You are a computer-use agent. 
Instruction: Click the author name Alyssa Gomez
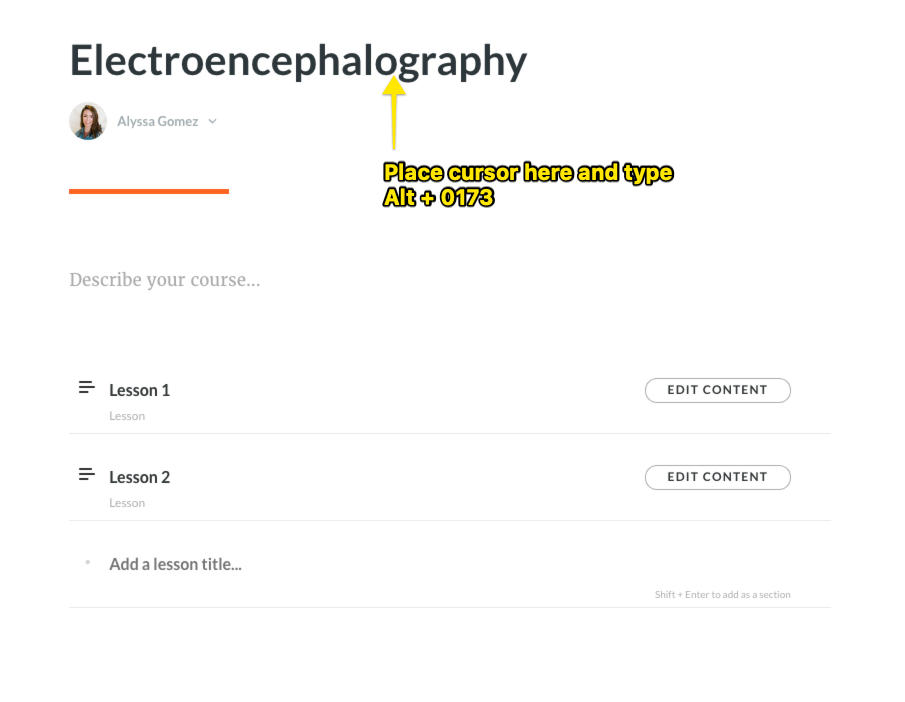(x=157, y=122)
